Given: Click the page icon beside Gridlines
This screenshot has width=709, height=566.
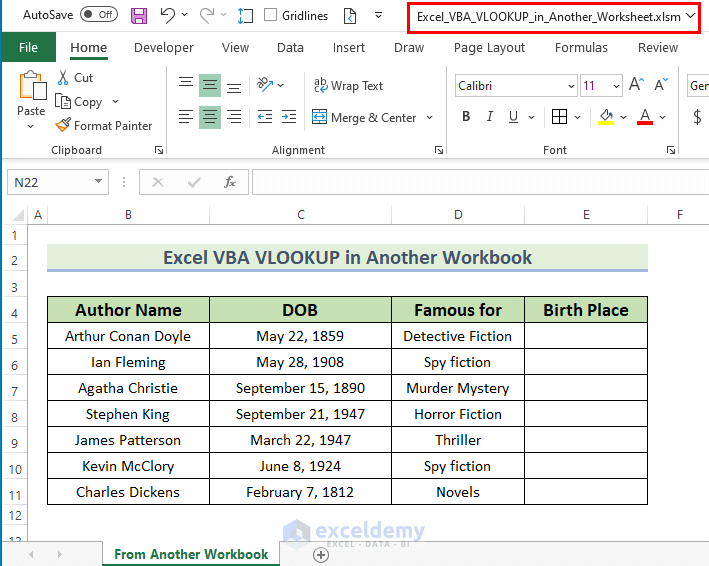Looking at the screenshot, I should coord(350,16).
